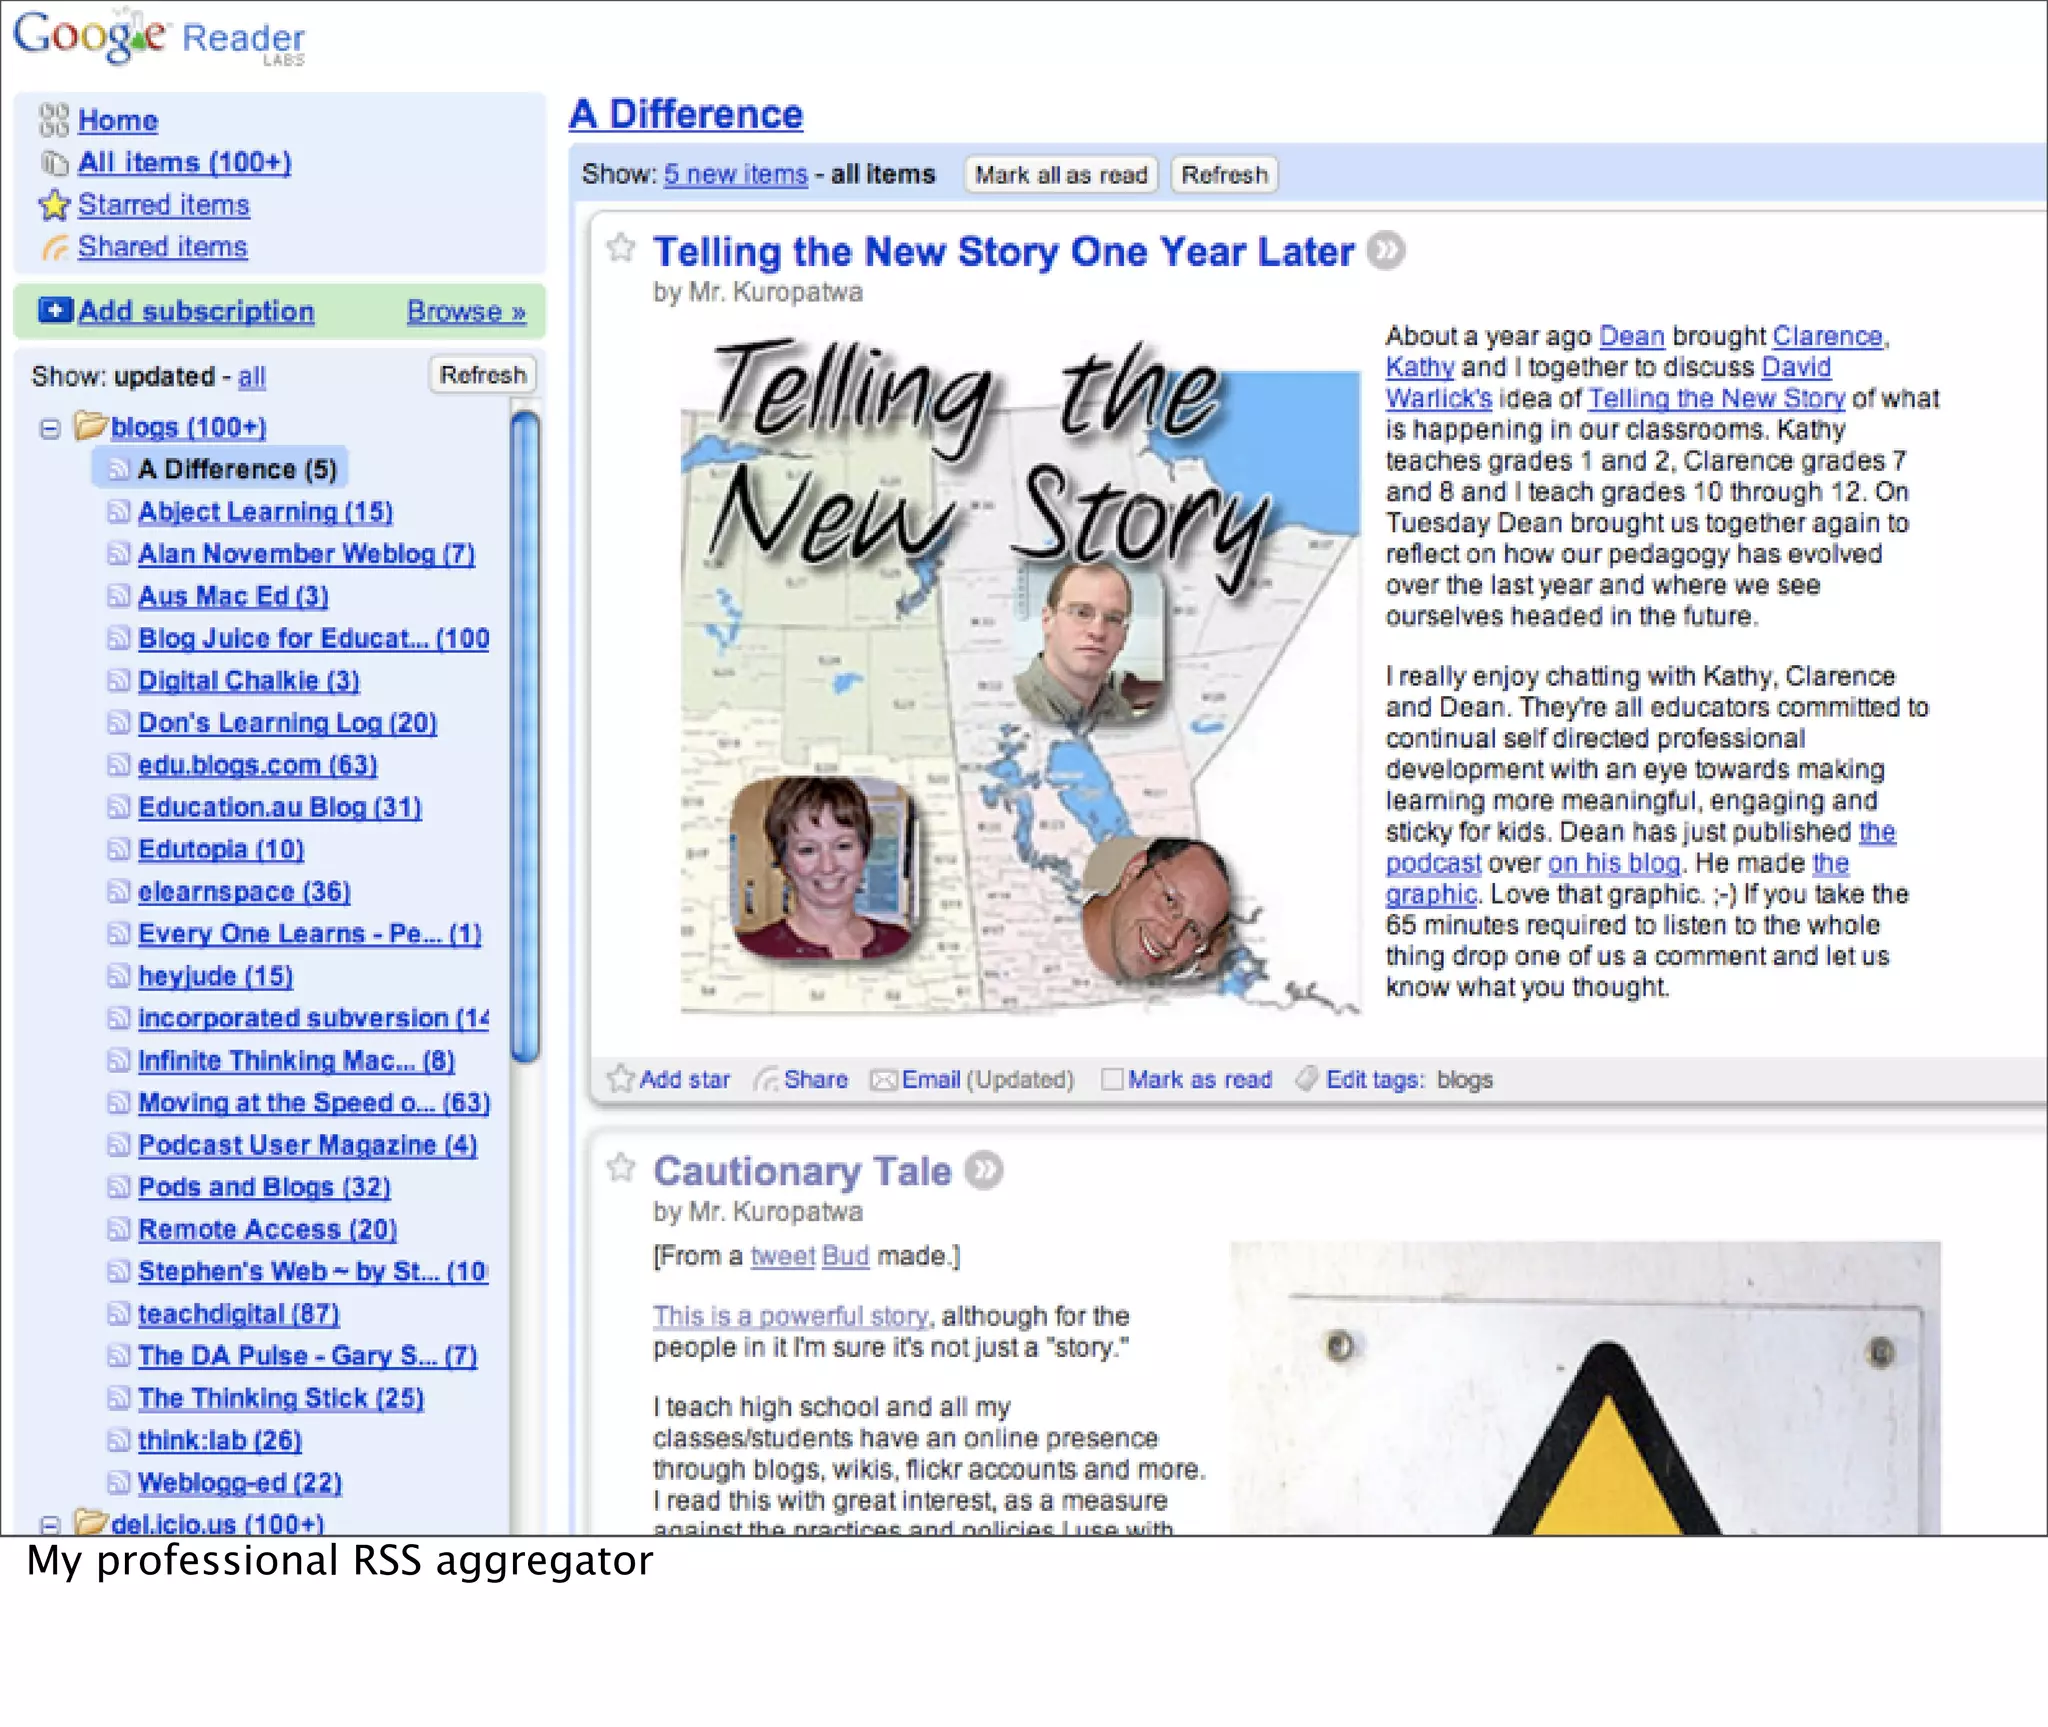Click Mark all as read button
Image resolution: width=2048 pixels, height=1727 pixels.
tap(1061, 175)
